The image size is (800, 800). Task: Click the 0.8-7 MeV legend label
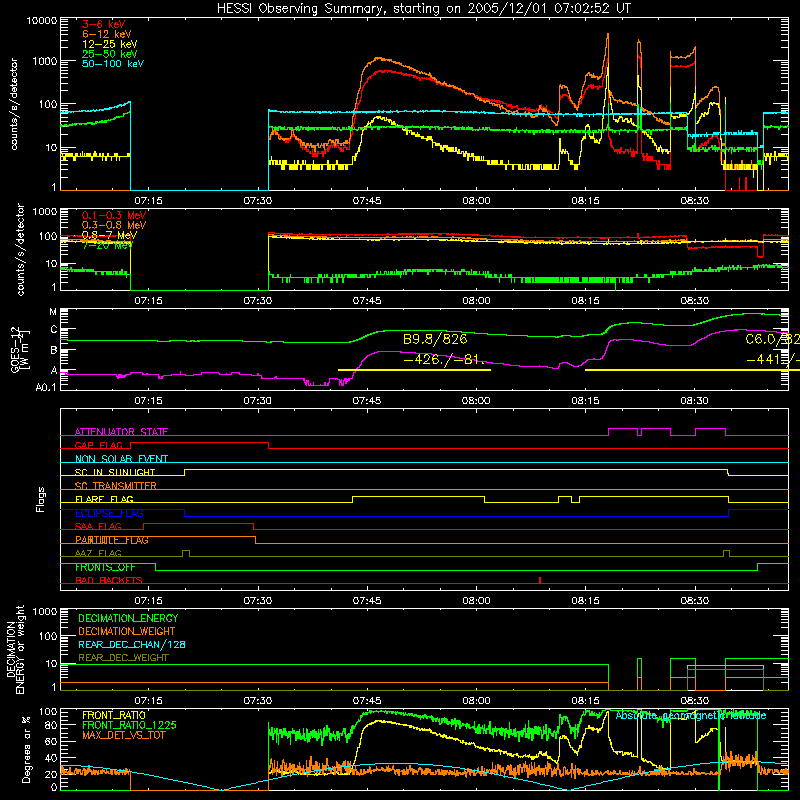point(109,235)
